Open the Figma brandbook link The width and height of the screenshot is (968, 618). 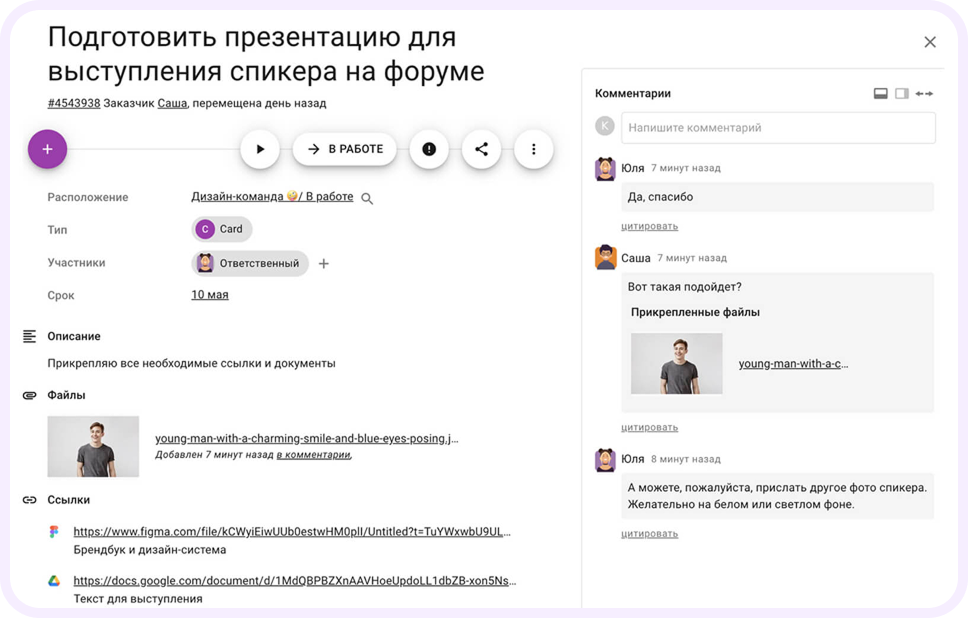tap(291, 532)
